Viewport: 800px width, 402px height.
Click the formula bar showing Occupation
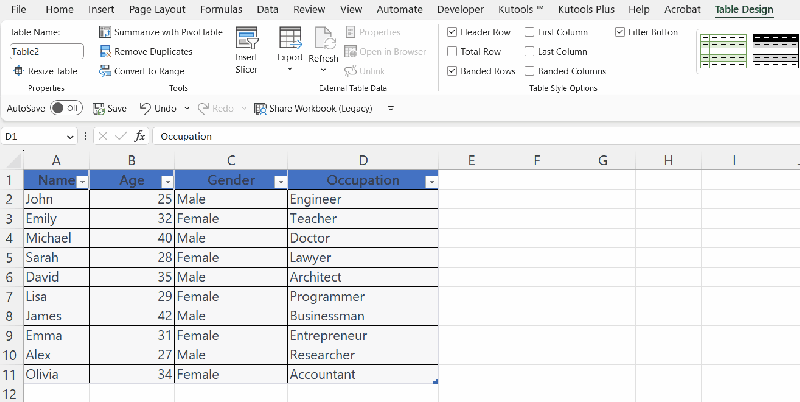coord(477,136)
